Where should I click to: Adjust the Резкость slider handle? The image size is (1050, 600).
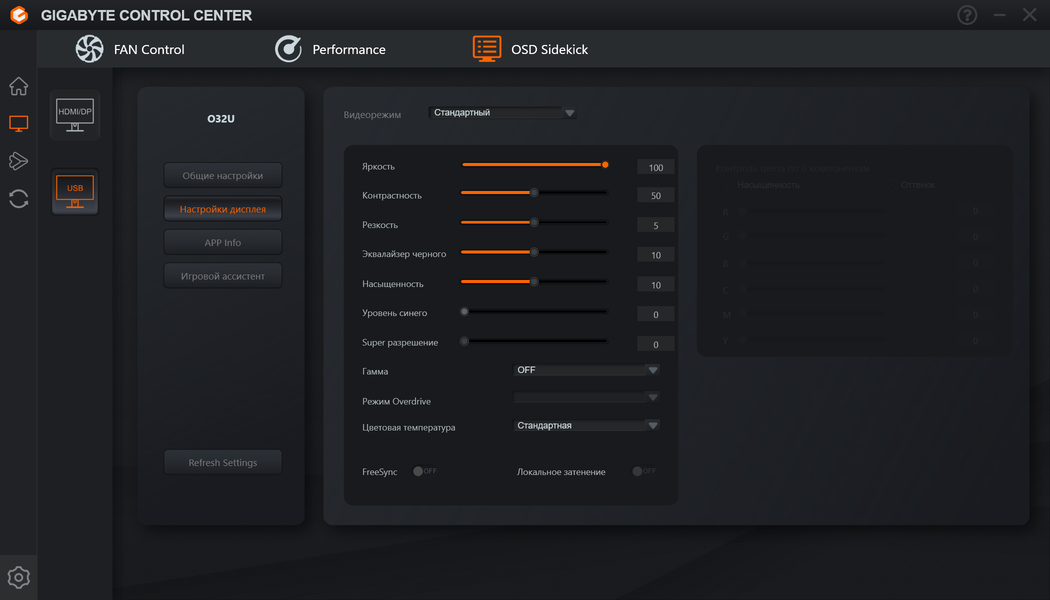(x=534, y=222)
